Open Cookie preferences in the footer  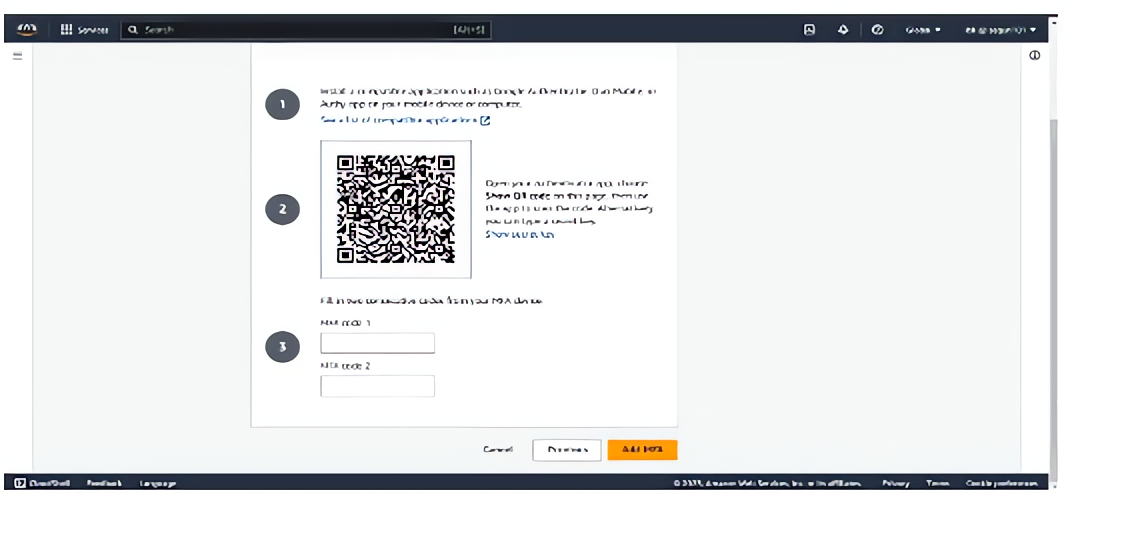(x=1002, y=483)
